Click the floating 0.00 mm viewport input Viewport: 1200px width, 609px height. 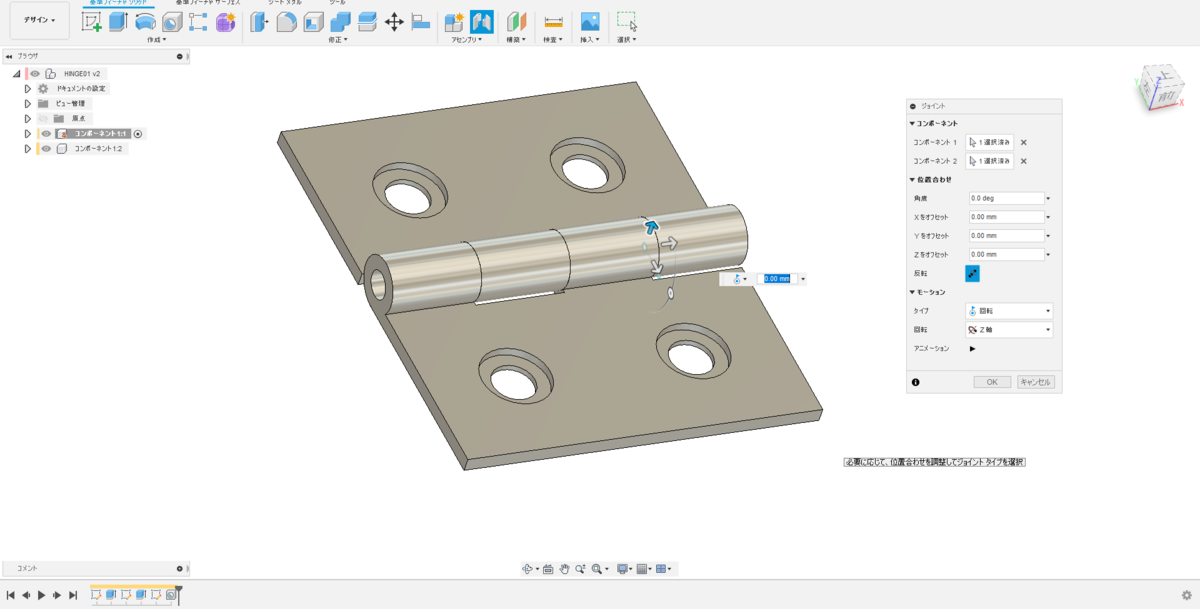(777, 279)
